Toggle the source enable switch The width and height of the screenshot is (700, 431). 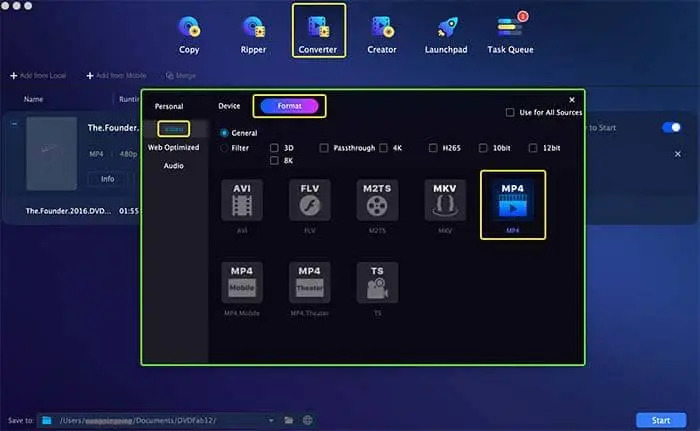pyautogui.click(x=671, y=128)
